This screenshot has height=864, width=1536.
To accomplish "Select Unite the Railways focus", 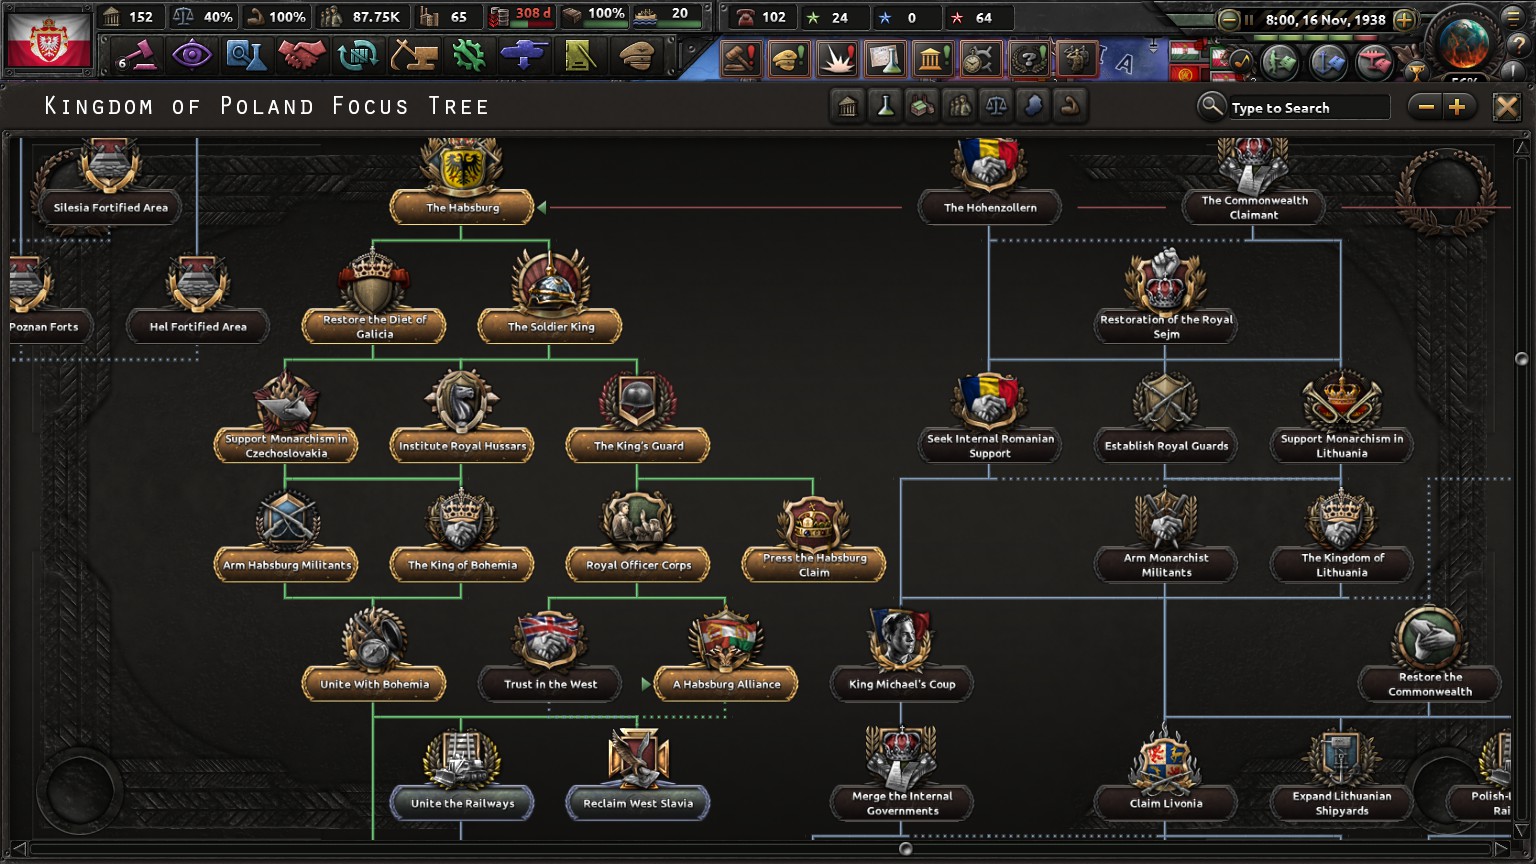I will pos(462,803).
